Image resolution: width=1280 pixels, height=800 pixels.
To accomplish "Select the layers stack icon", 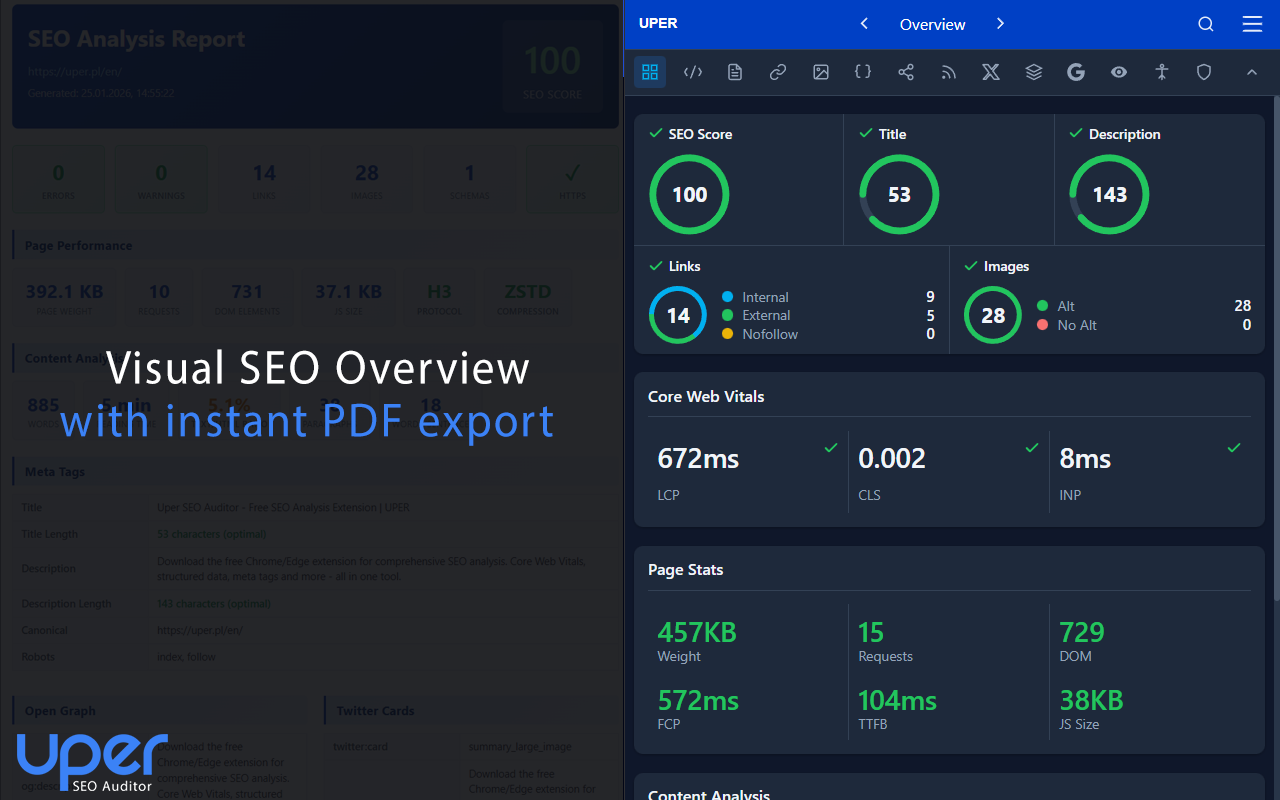I will [x=1033, y=72].
